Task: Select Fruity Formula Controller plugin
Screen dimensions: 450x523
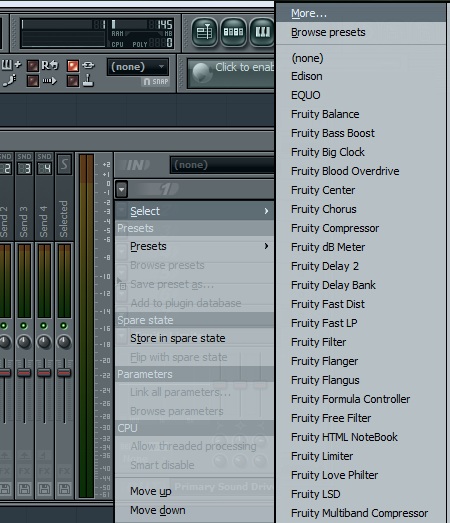Action: coord(361,399)
